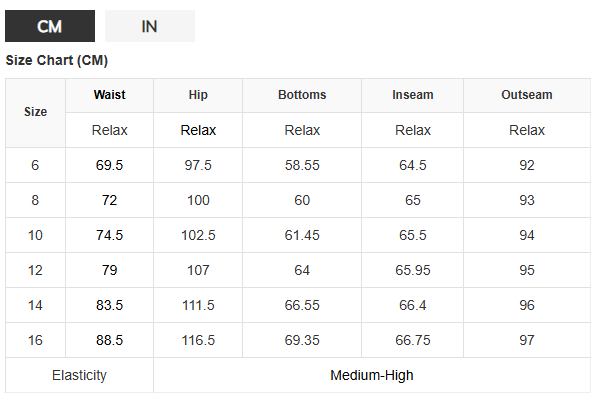Click the size 6 row label
The image size is (601, 409).
[35, 165]
